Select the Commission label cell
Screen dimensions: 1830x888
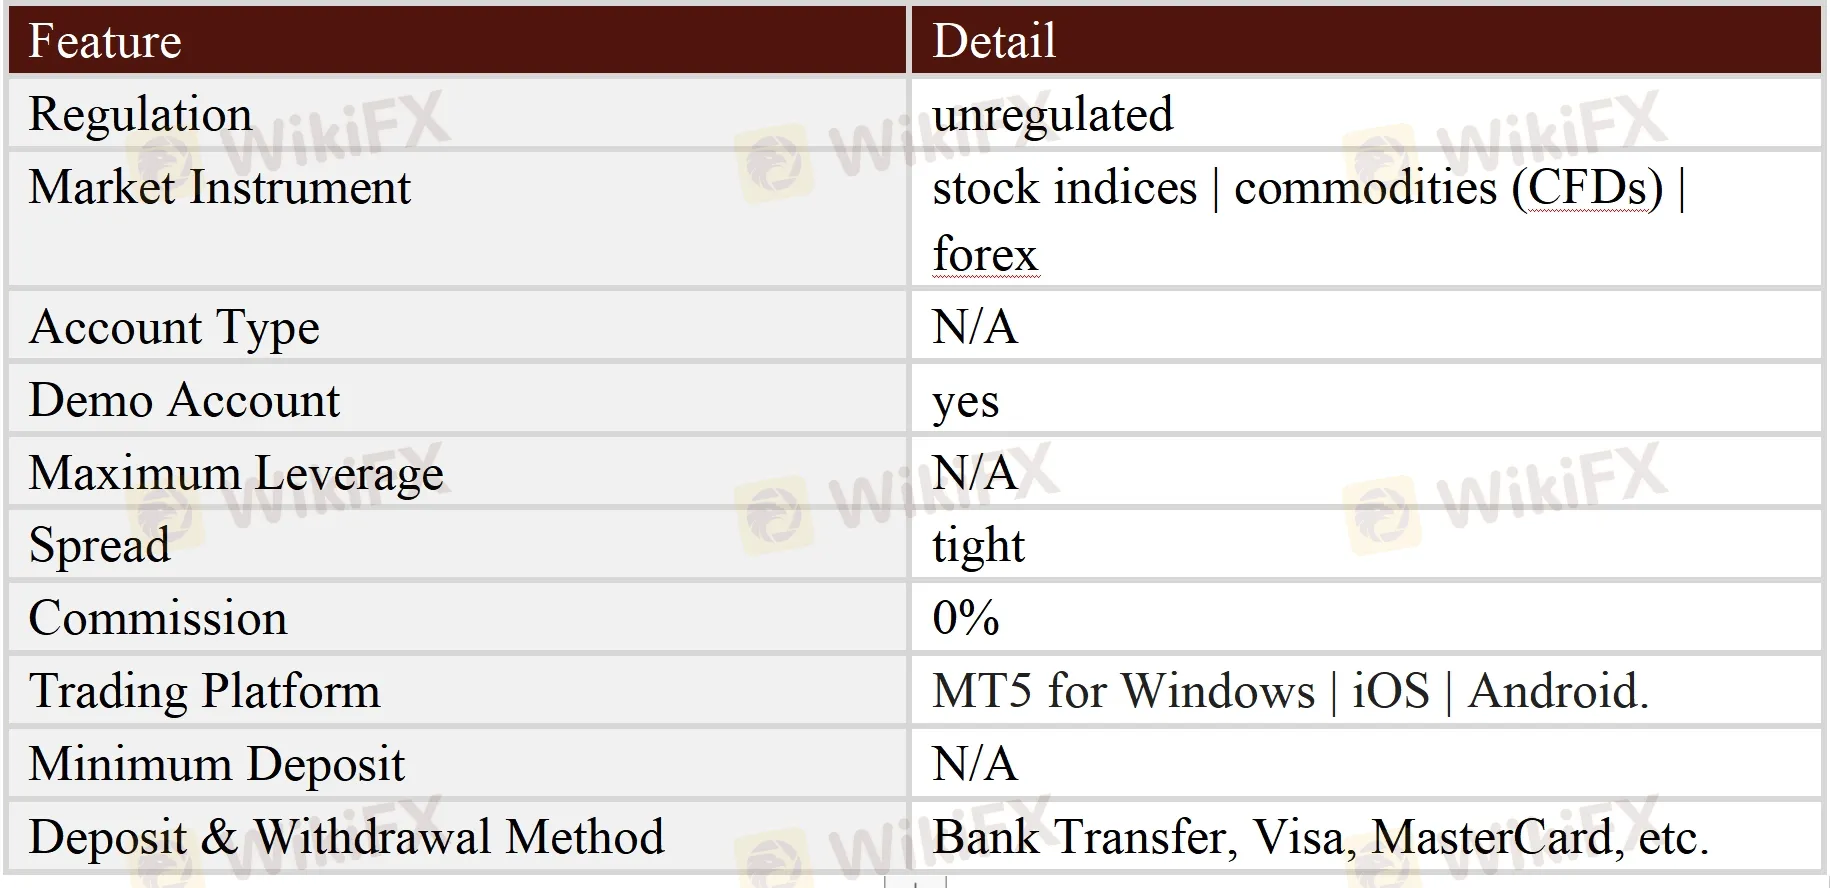tap(158, 618)
